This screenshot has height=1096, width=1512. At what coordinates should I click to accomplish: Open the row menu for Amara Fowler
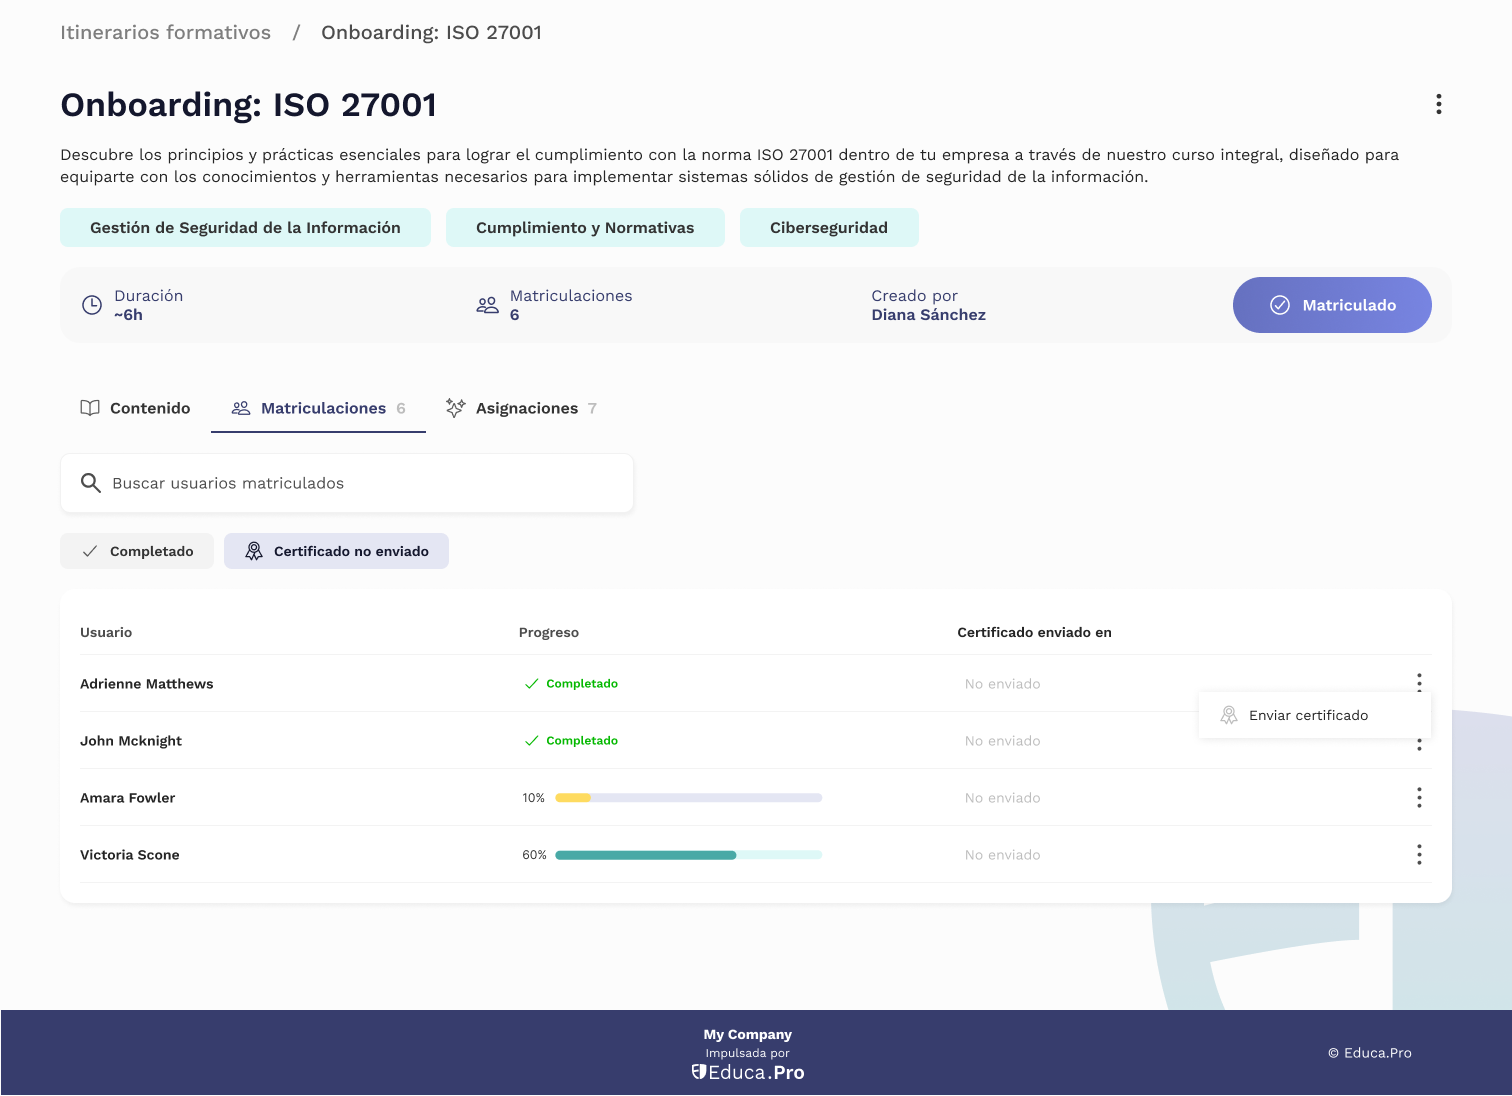click(1419, 797)
